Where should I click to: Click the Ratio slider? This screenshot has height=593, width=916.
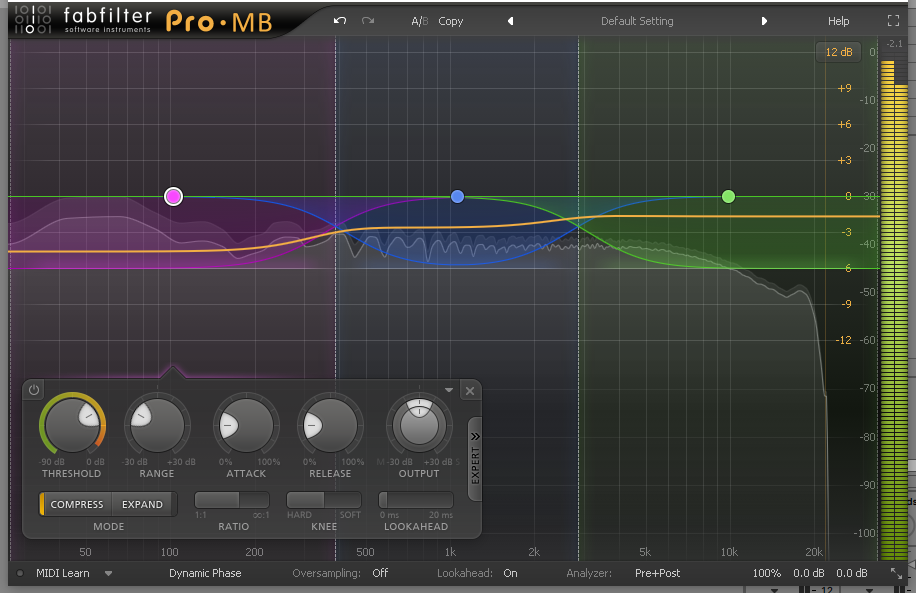coord(232,500)
